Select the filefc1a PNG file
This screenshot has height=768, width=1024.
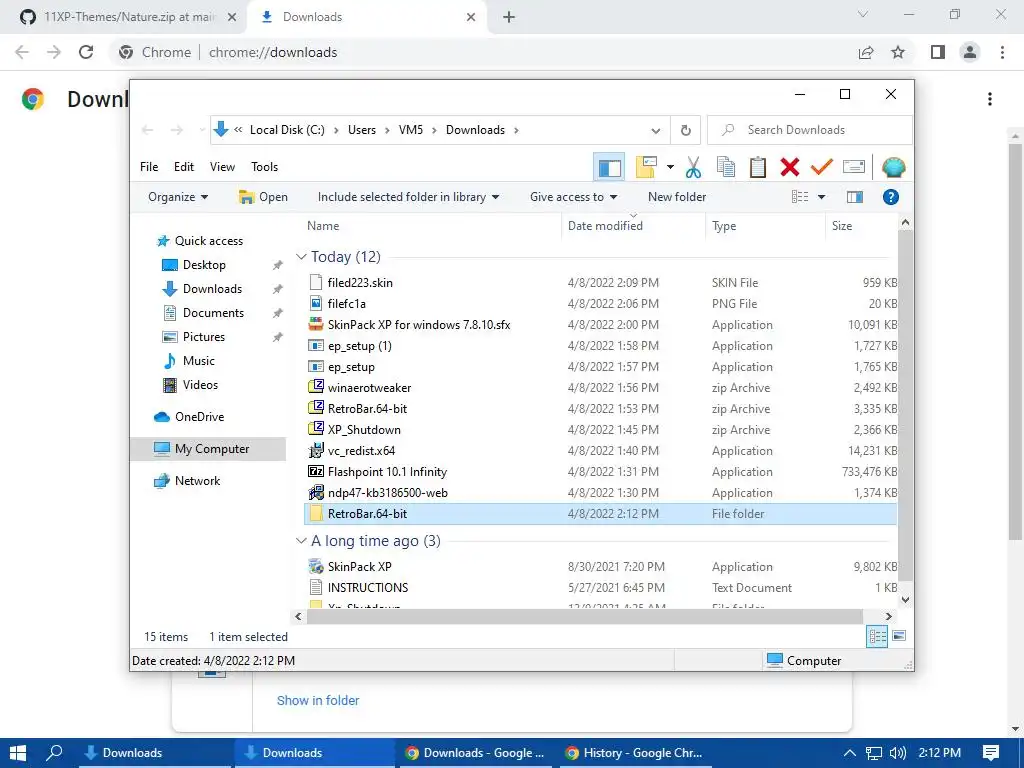pos(601,304)
